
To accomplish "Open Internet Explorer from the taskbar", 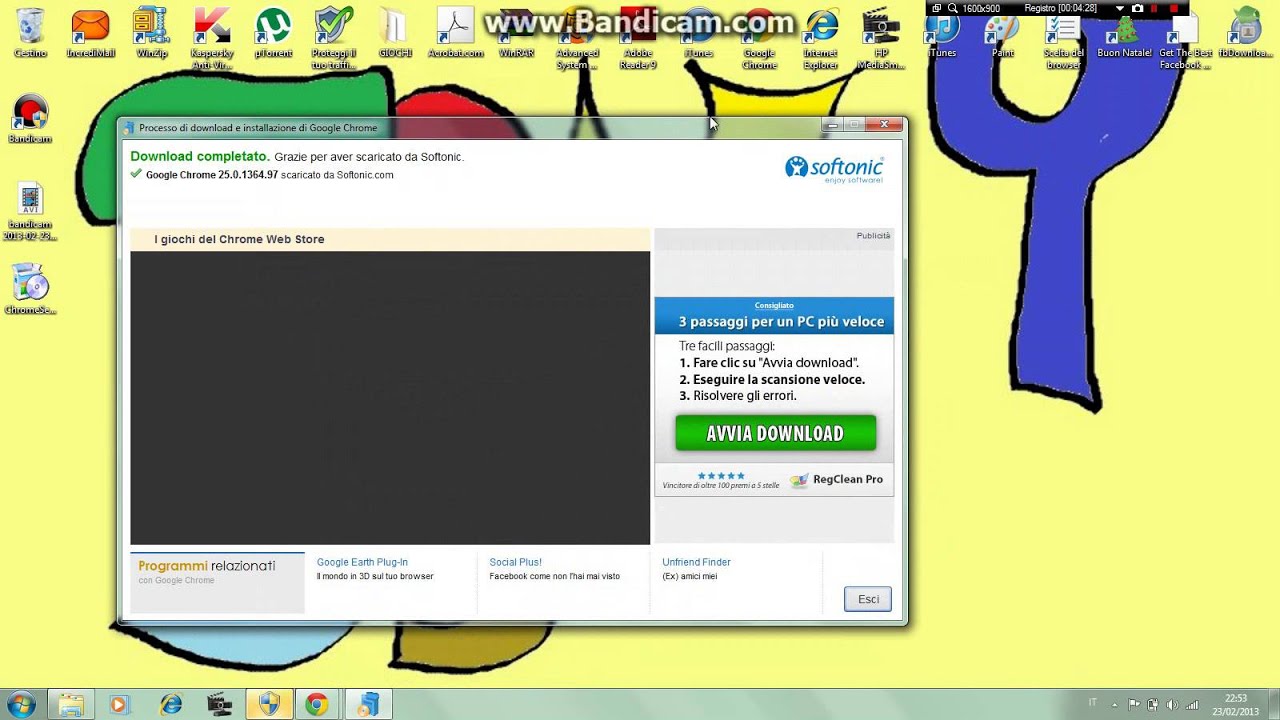I will [x=171, y=704].
